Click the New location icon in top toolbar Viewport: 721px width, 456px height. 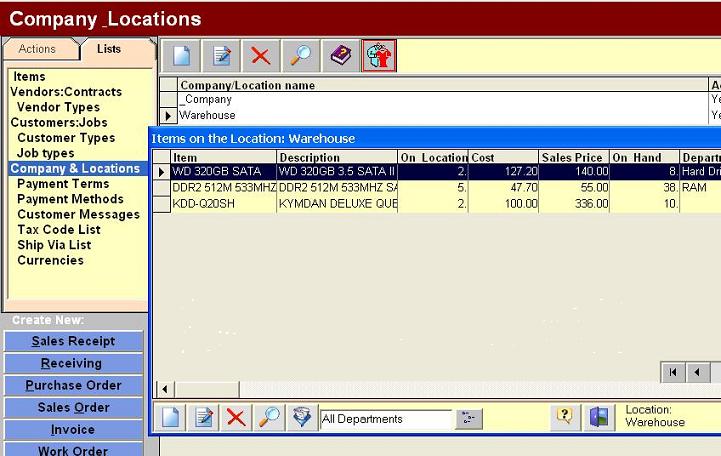[x=179, y=56]
